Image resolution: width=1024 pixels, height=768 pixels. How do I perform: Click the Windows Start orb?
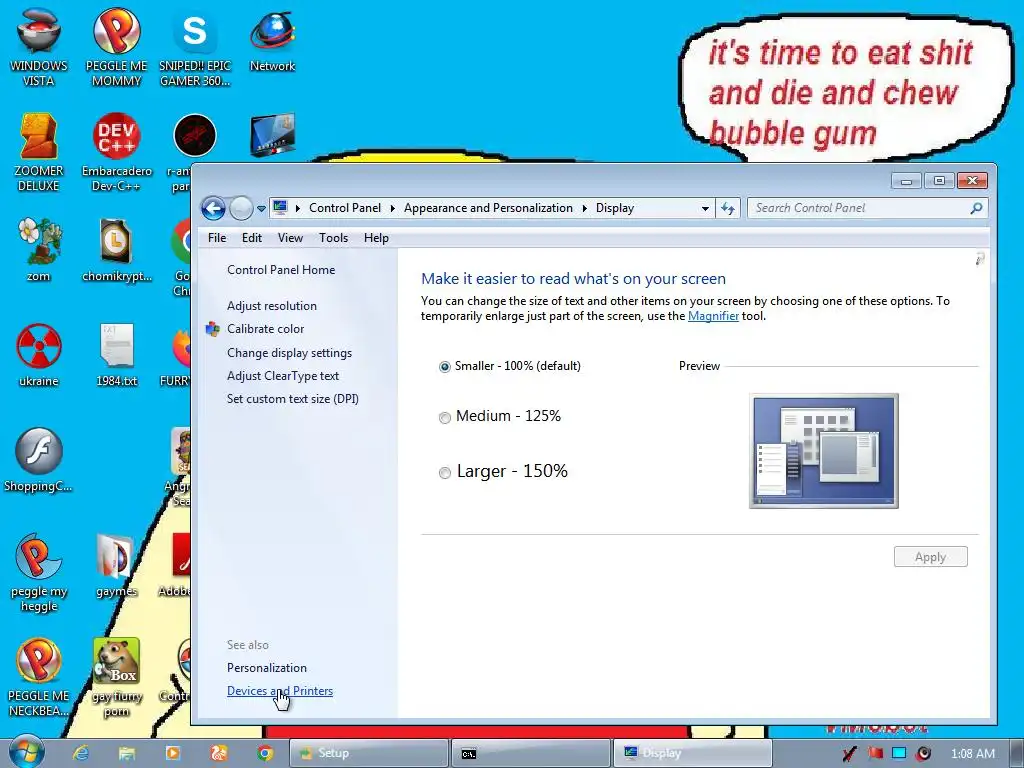click(26, 752)
